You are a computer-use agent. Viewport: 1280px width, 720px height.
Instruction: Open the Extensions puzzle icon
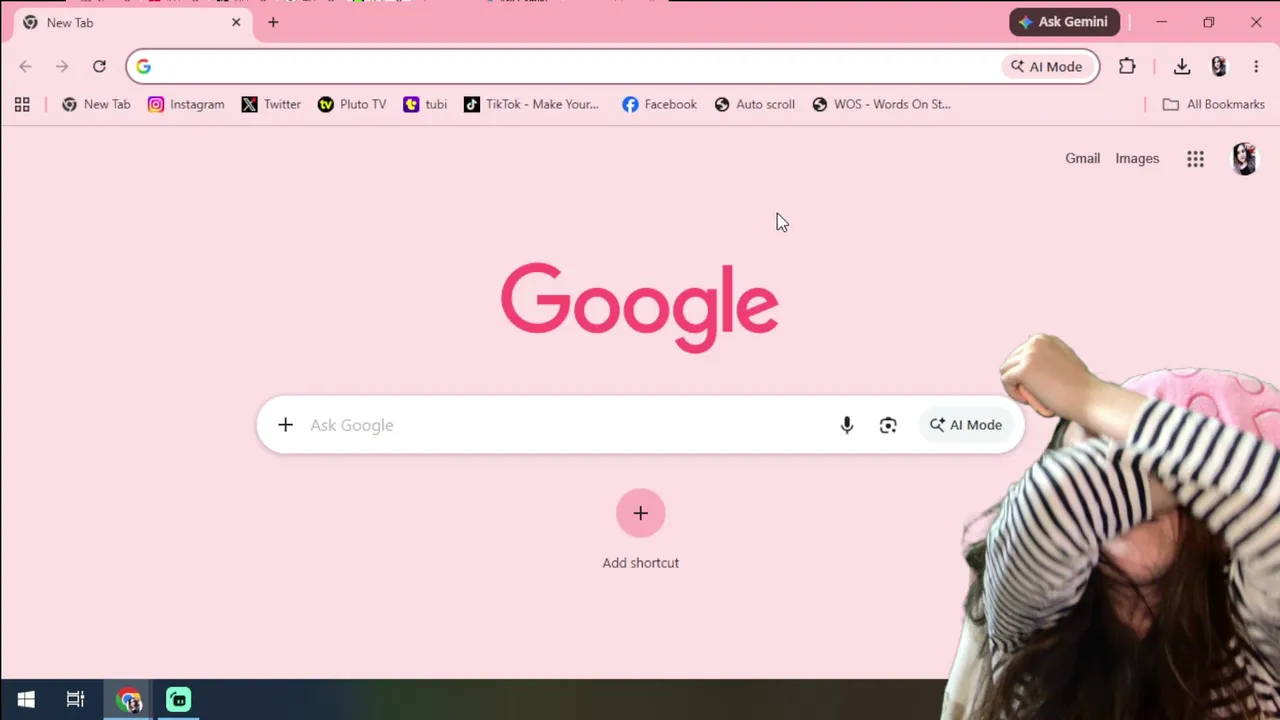[1127, 67]
